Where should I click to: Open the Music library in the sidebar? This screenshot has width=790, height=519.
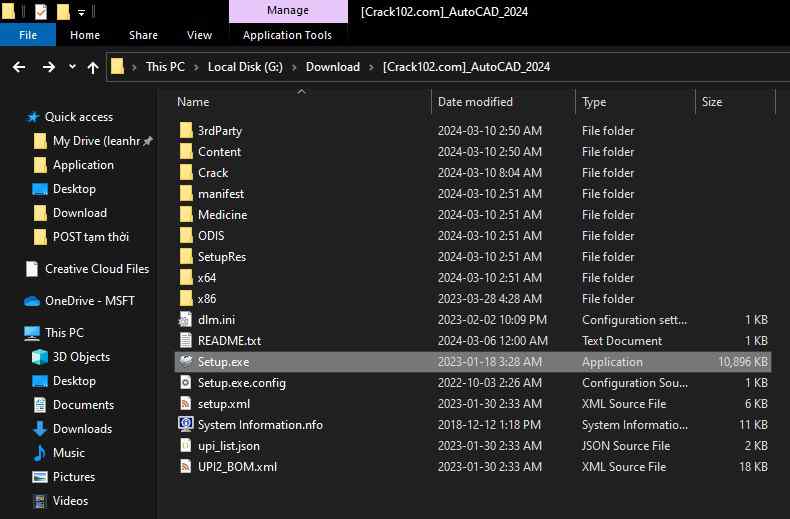coord(68,453)
